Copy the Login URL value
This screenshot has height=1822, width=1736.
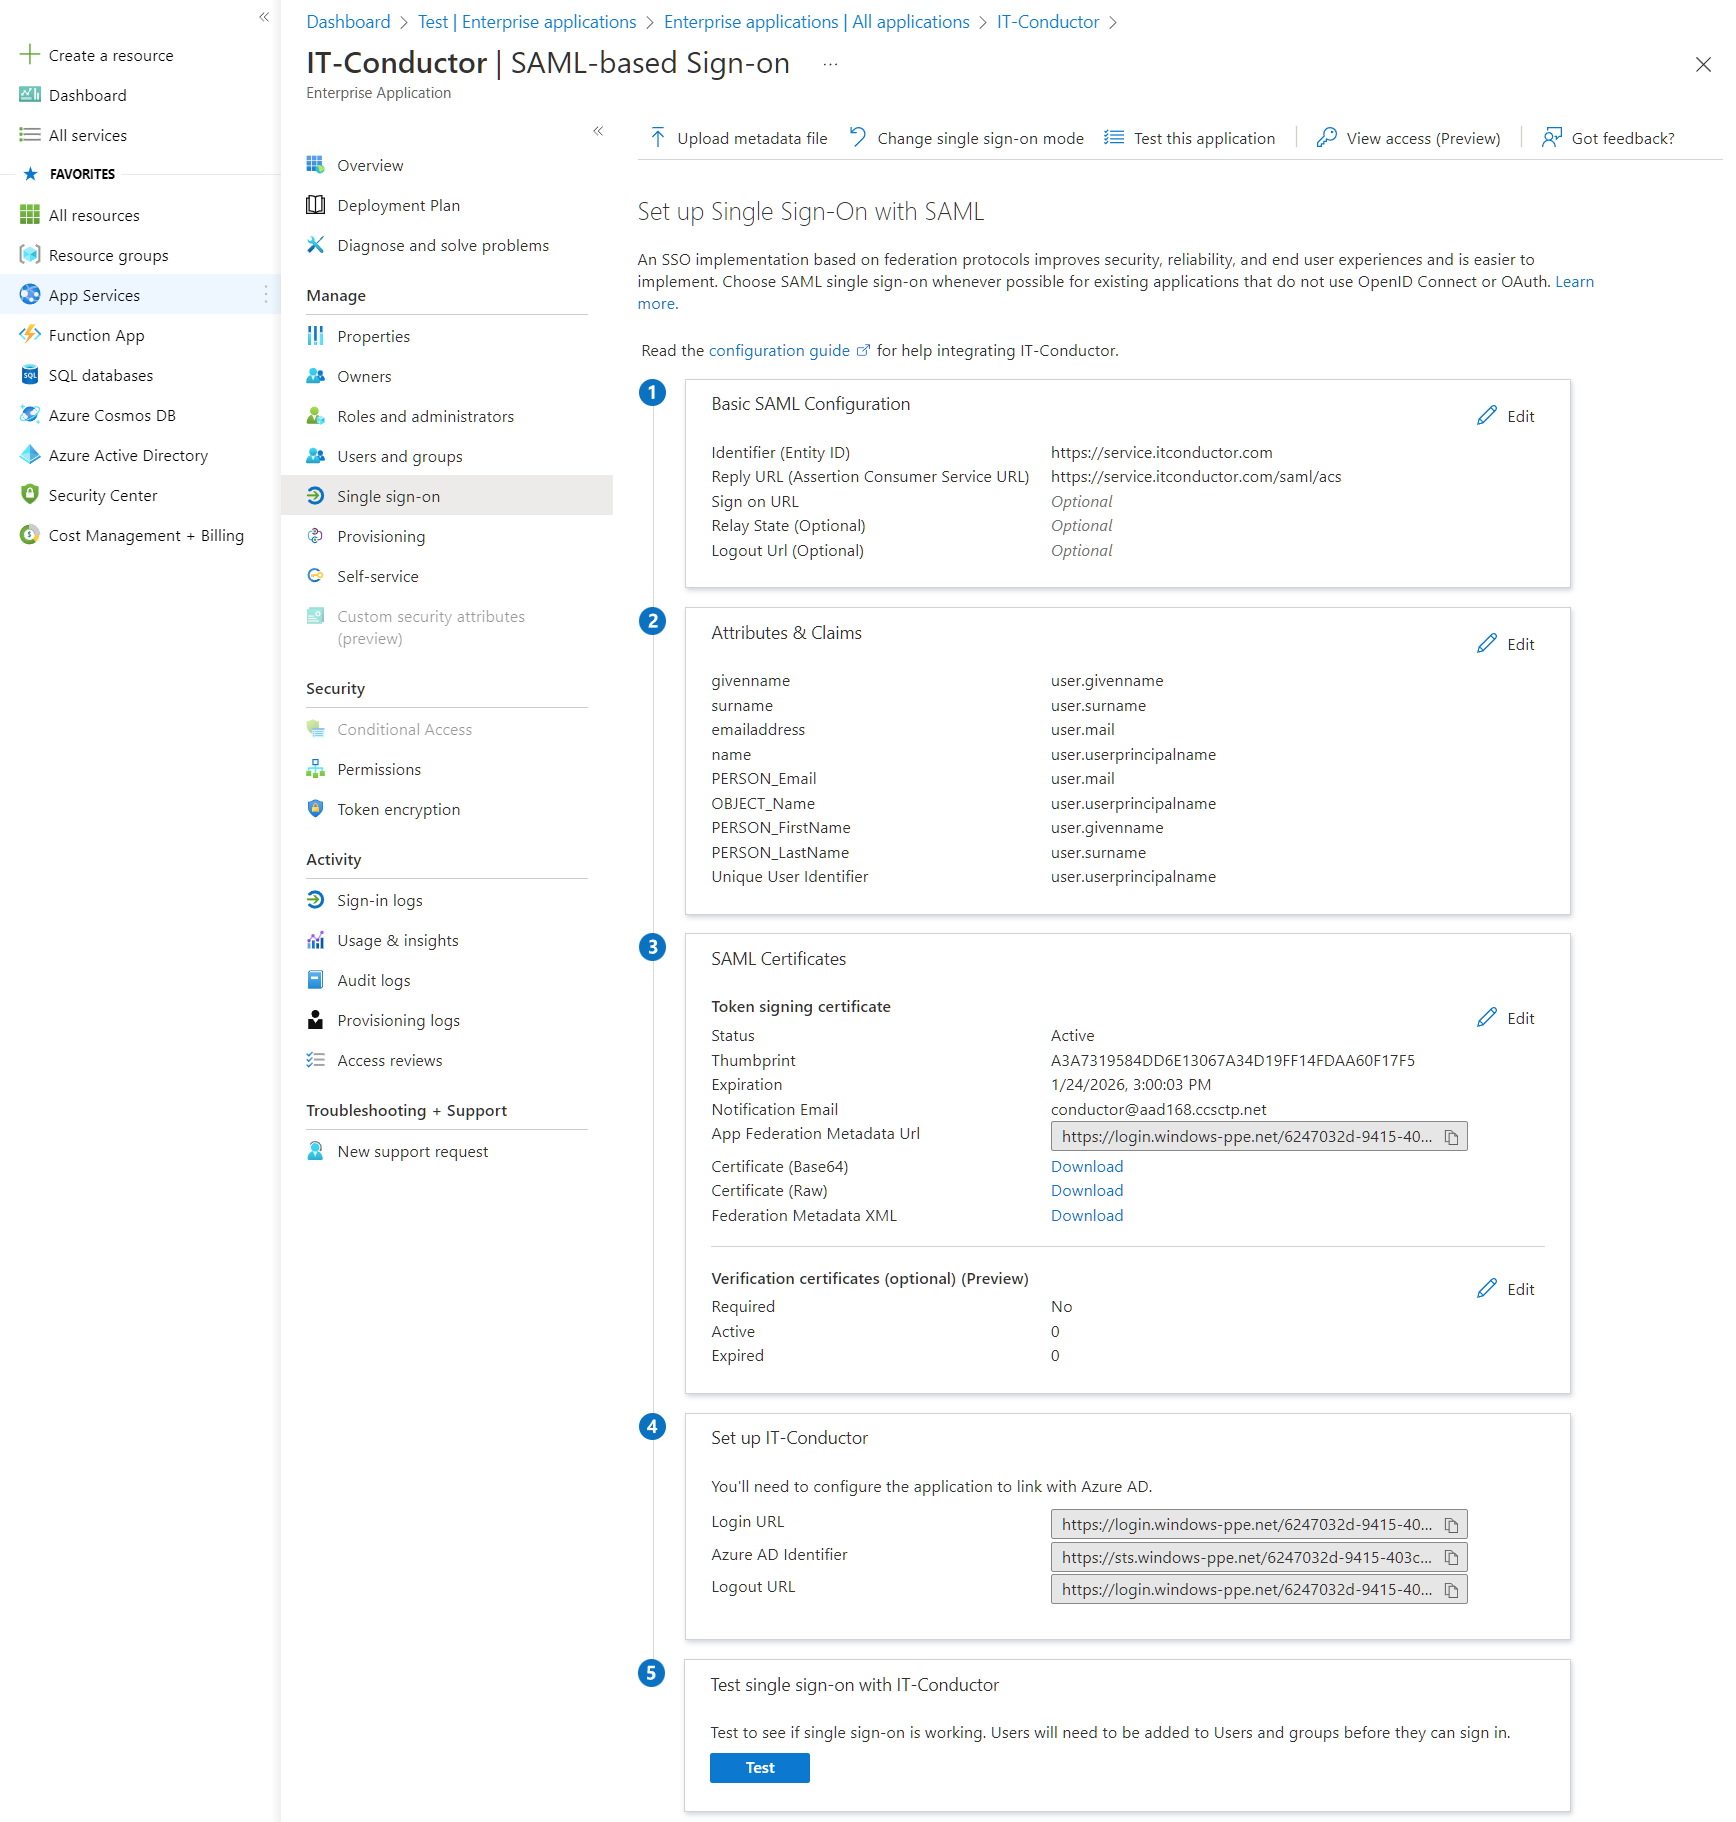(1451, 1525)
